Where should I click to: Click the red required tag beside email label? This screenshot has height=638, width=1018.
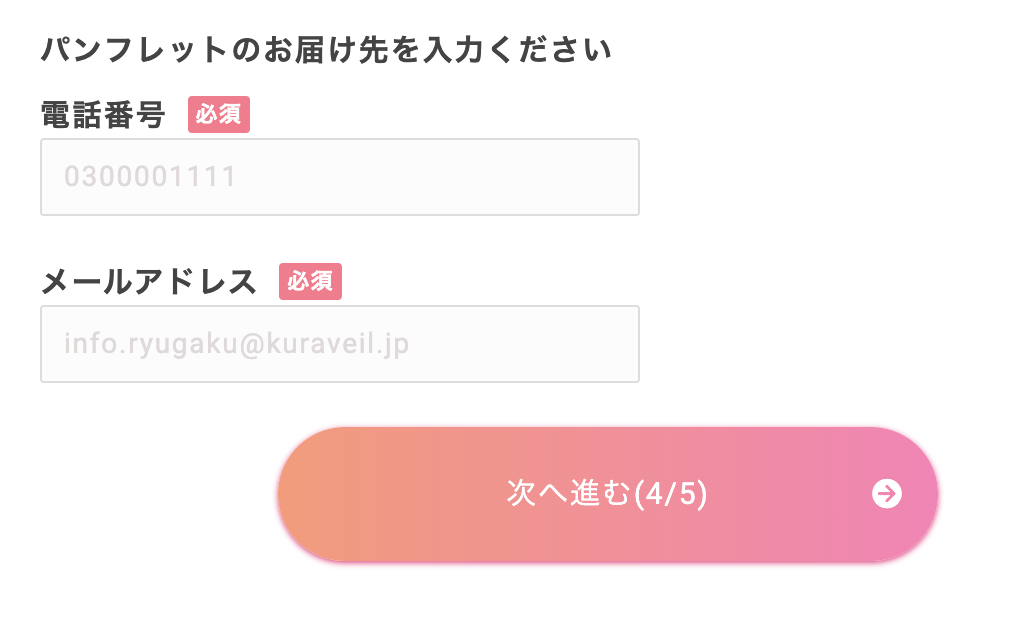pyautogui.click(x=310, y=282)
